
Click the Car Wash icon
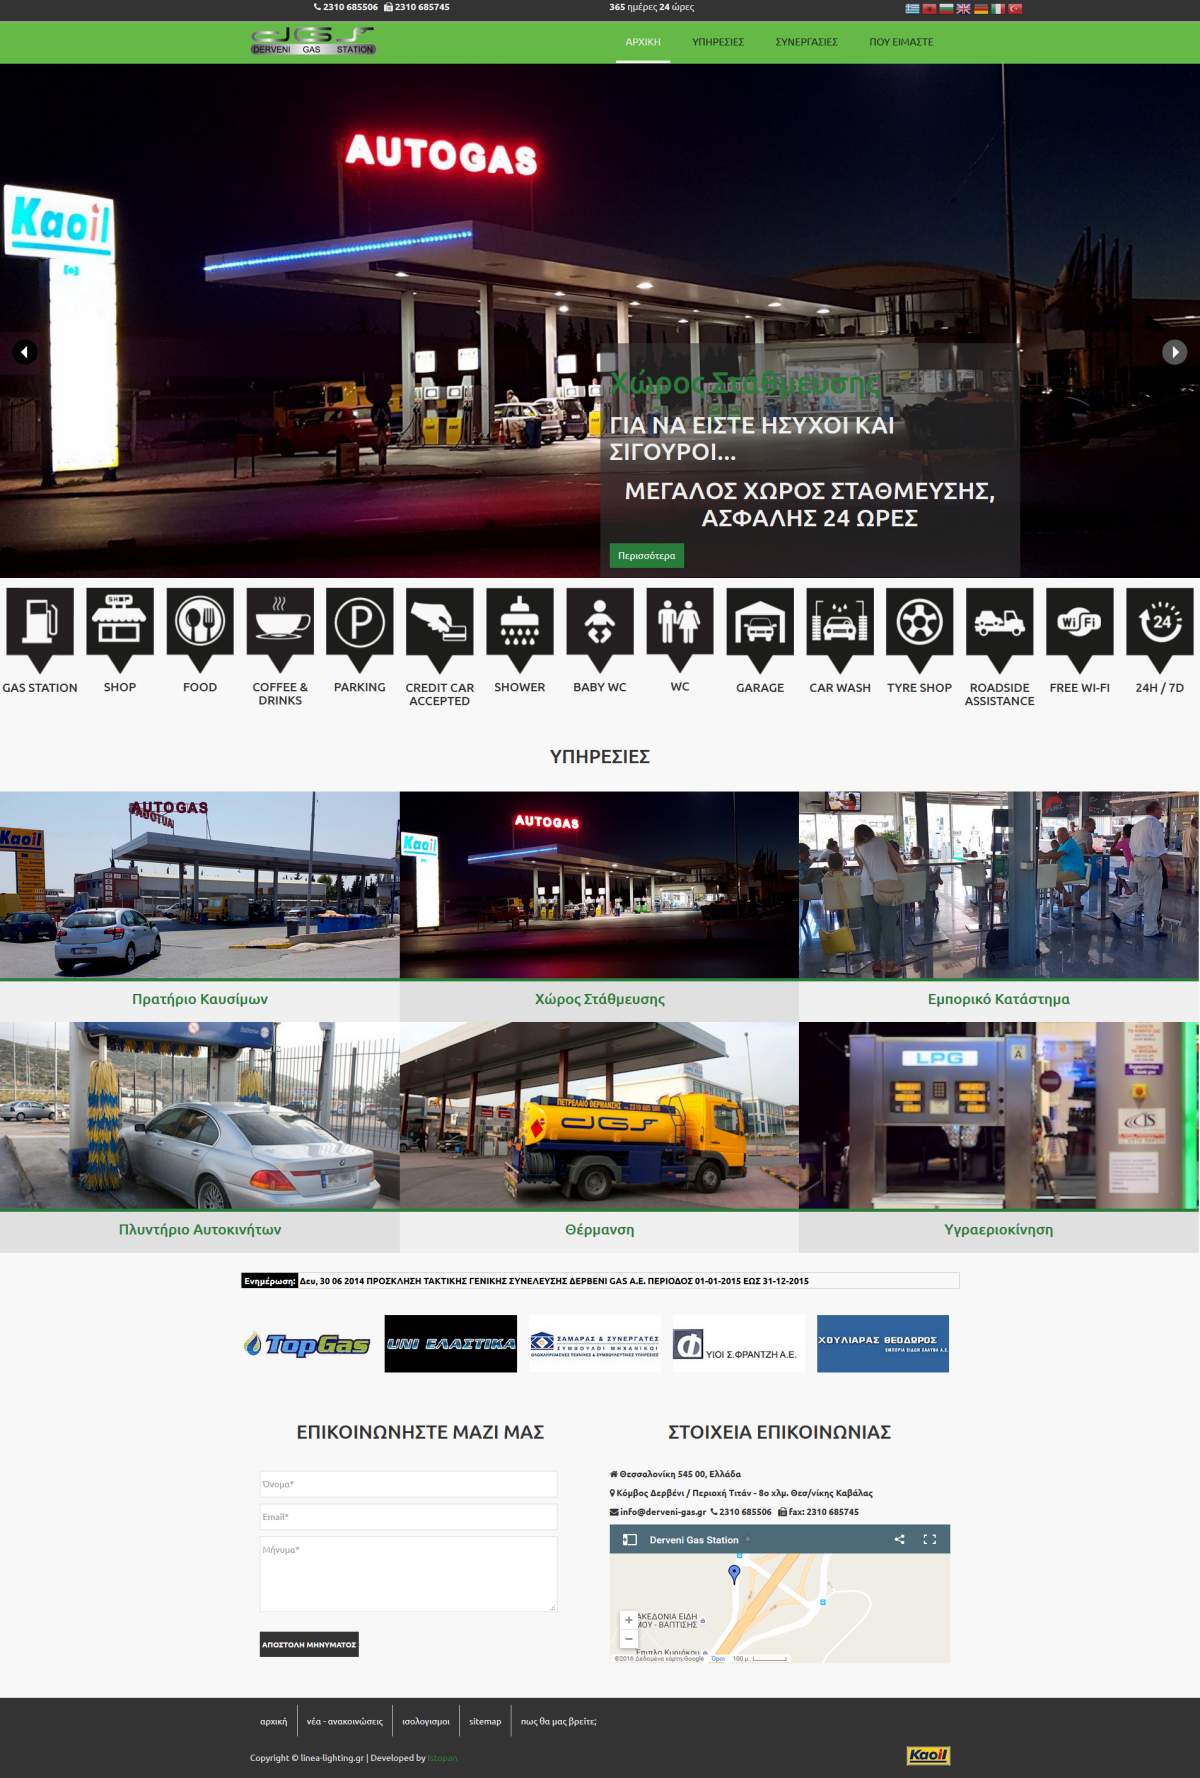pos(840,630)
